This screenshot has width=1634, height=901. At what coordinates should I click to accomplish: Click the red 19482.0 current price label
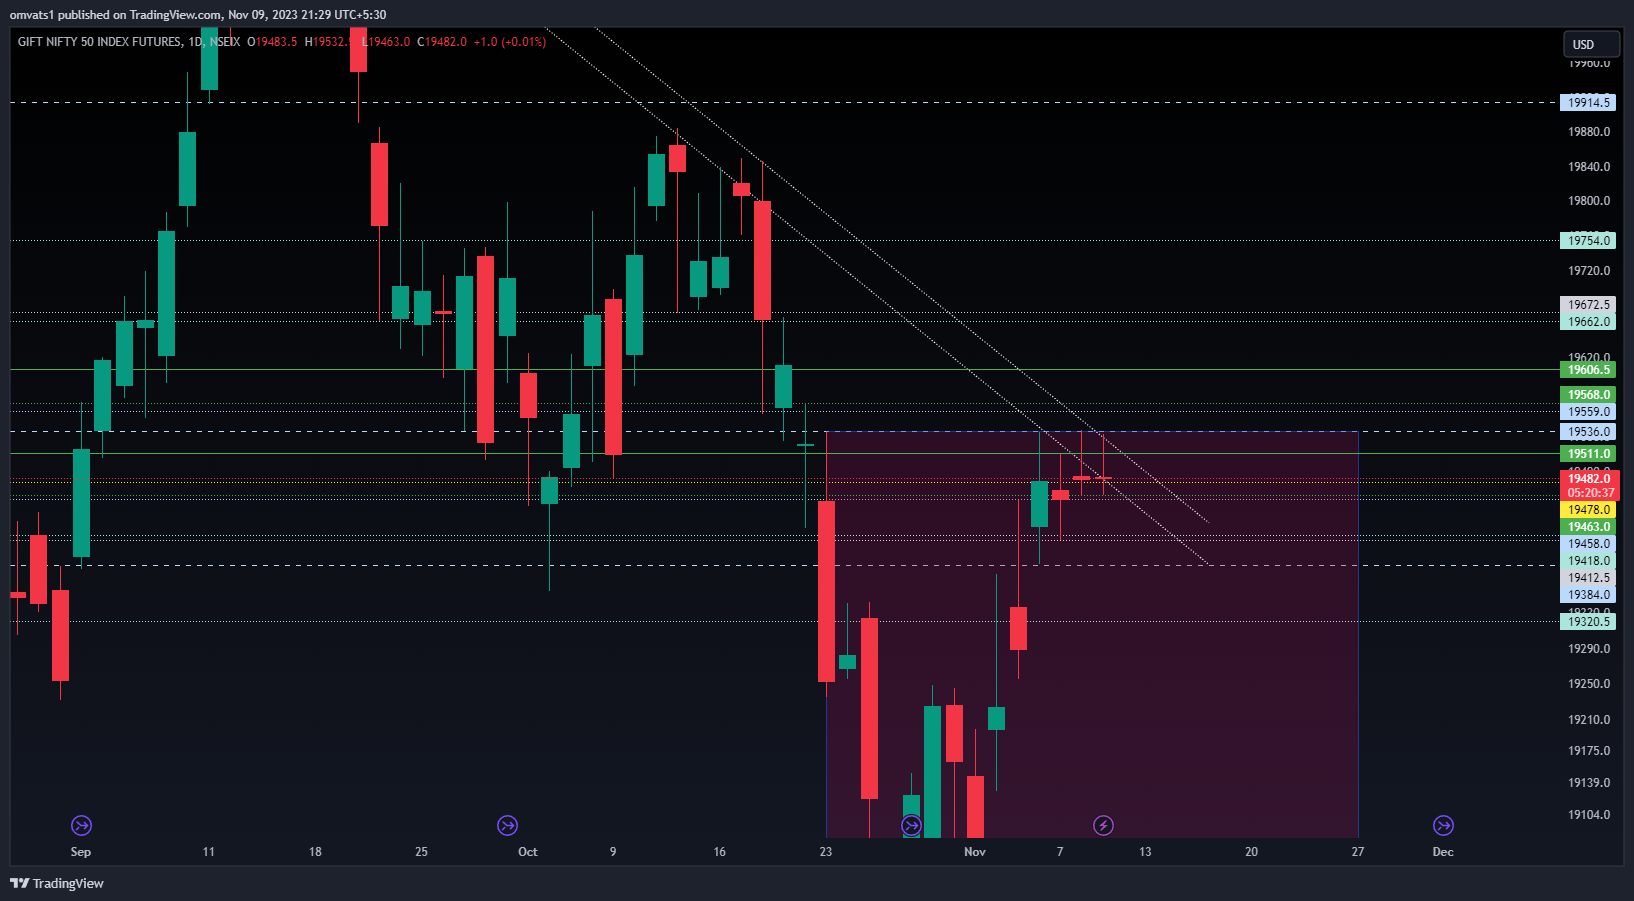(1588, 479)
